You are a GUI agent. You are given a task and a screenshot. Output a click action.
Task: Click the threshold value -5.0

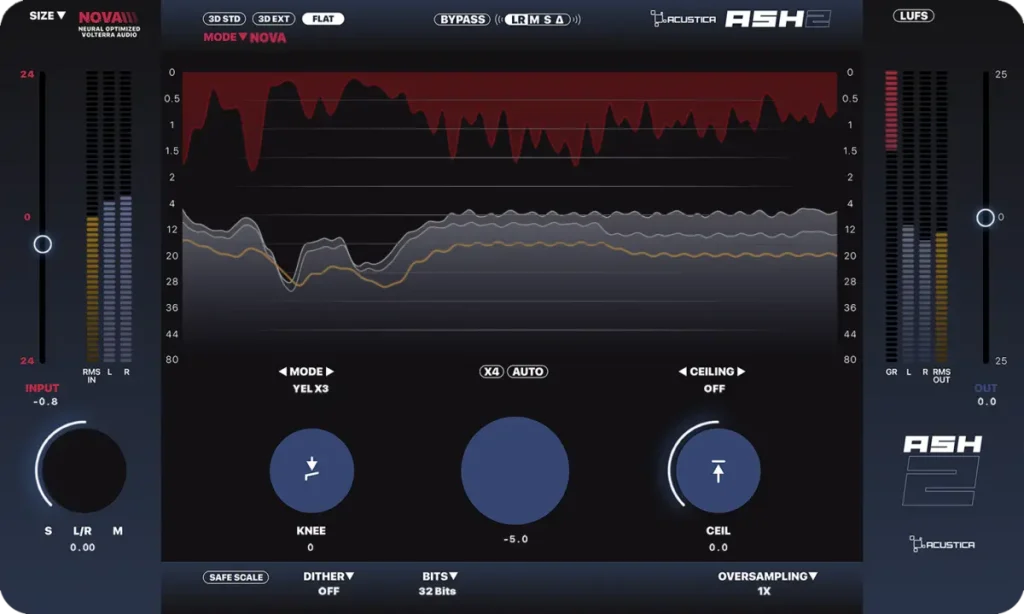(x=515, y=540)
